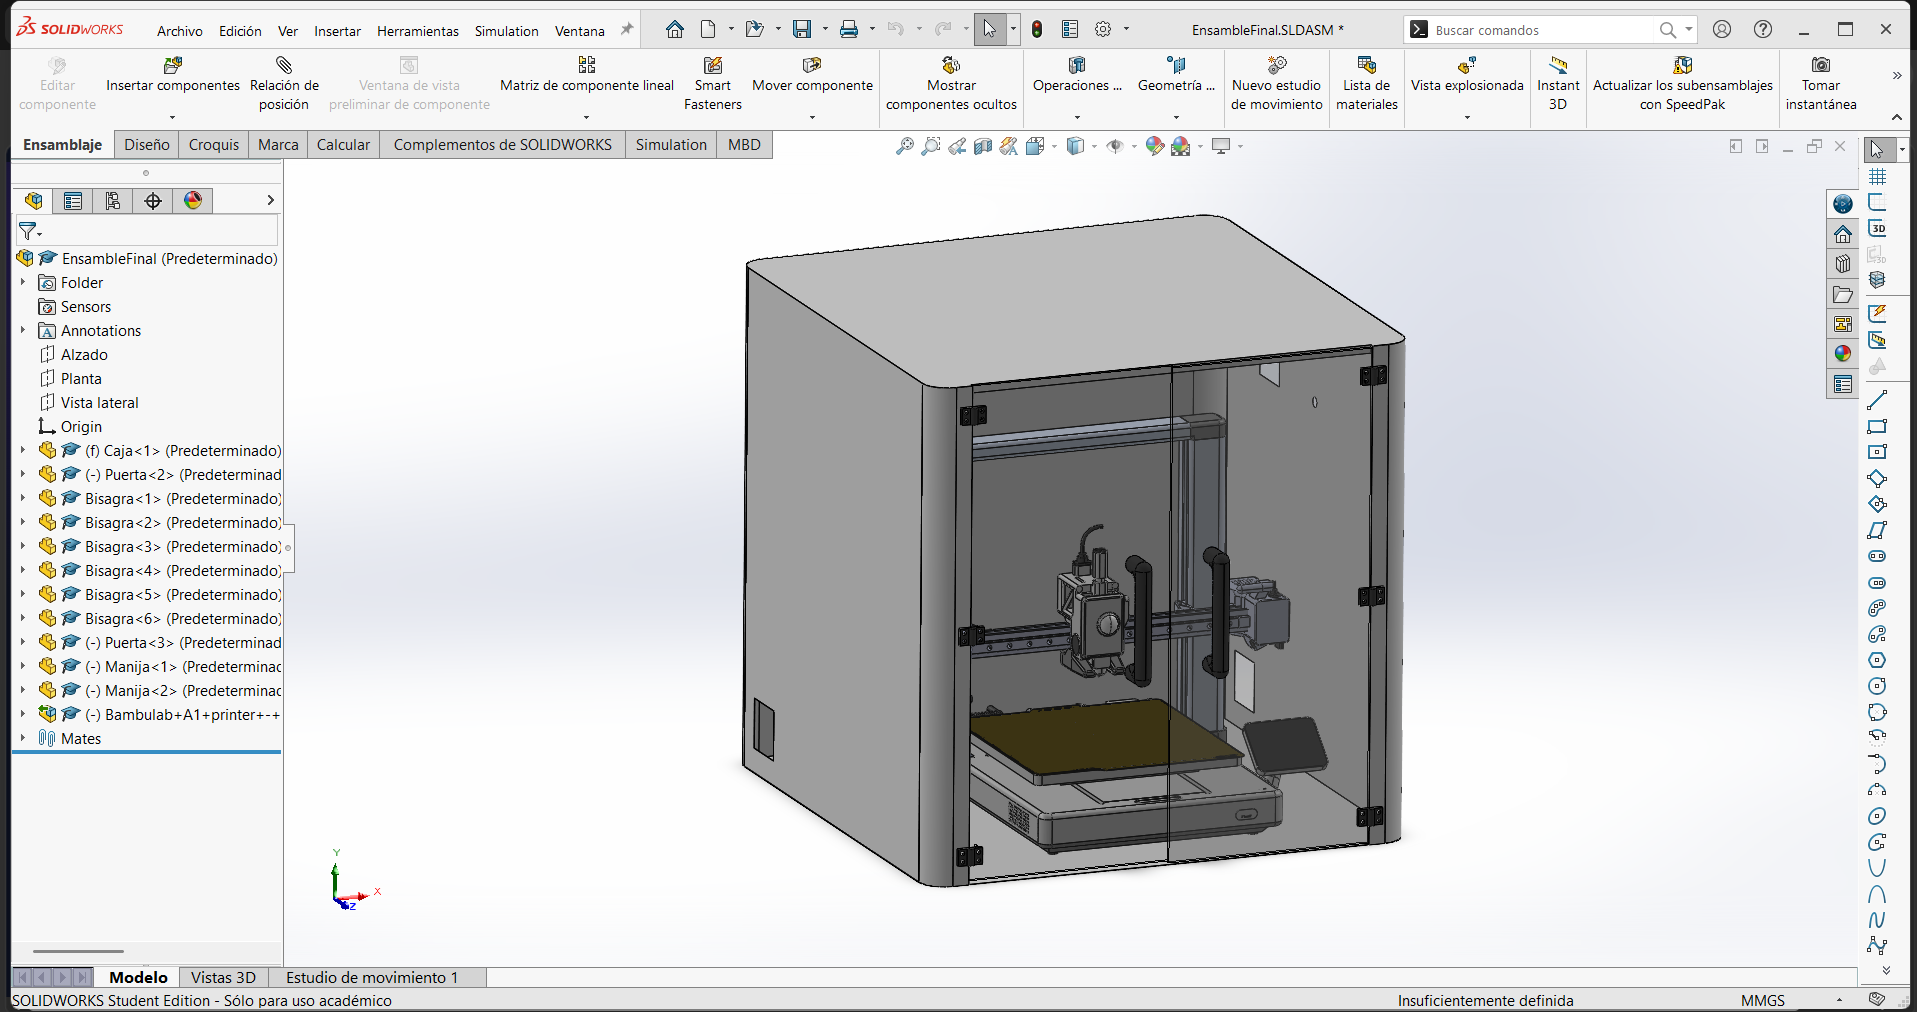Image resolution: width=1917 pixels, height=1012 pixels.
Task: Expand the Annotations tree node
Action: pyautogui.click(x=23, y=330)
